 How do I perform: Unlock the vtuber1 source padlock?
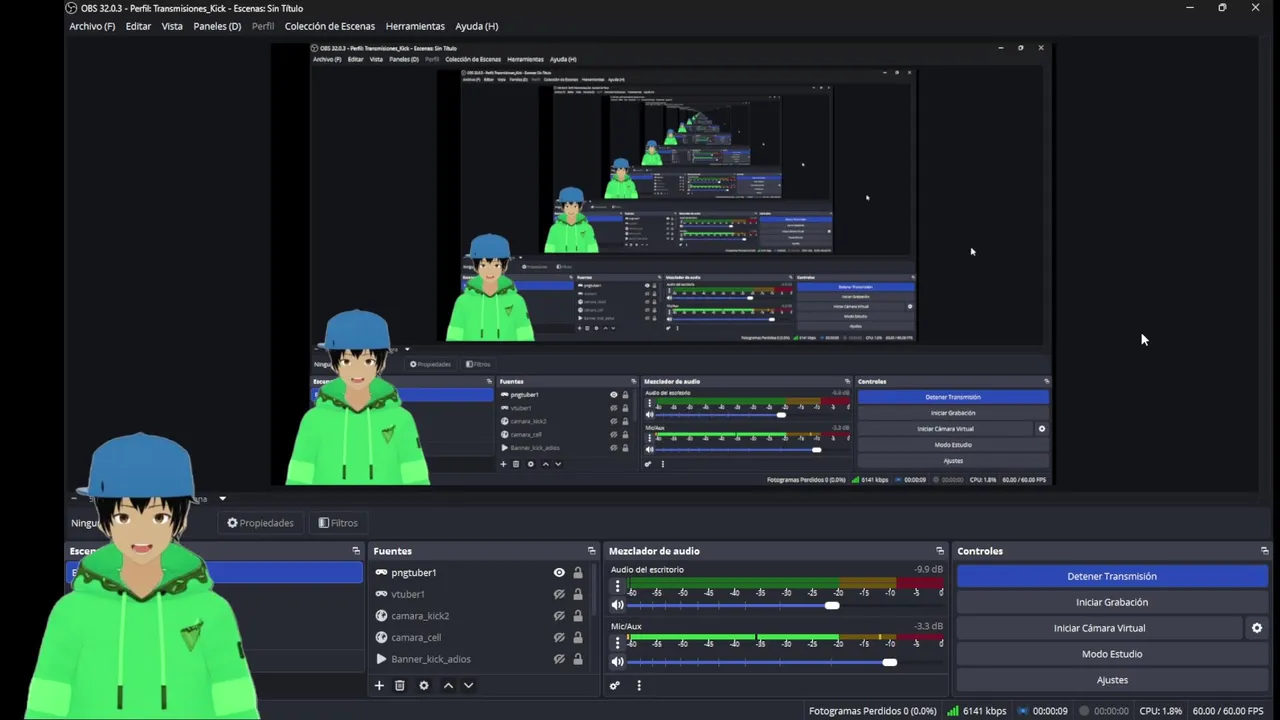[x=578, y=594]
